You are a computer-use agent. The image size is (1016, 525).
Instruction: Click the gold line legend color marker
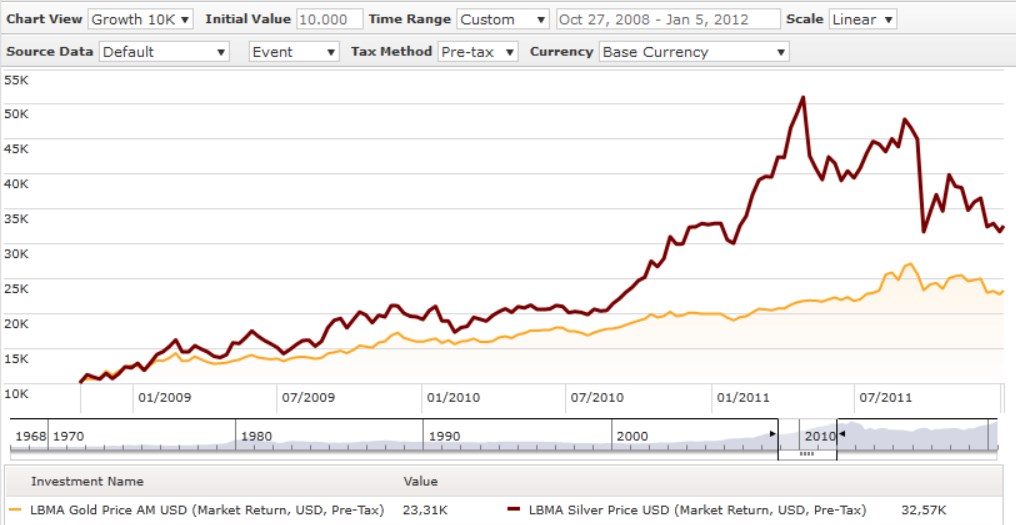14,510
